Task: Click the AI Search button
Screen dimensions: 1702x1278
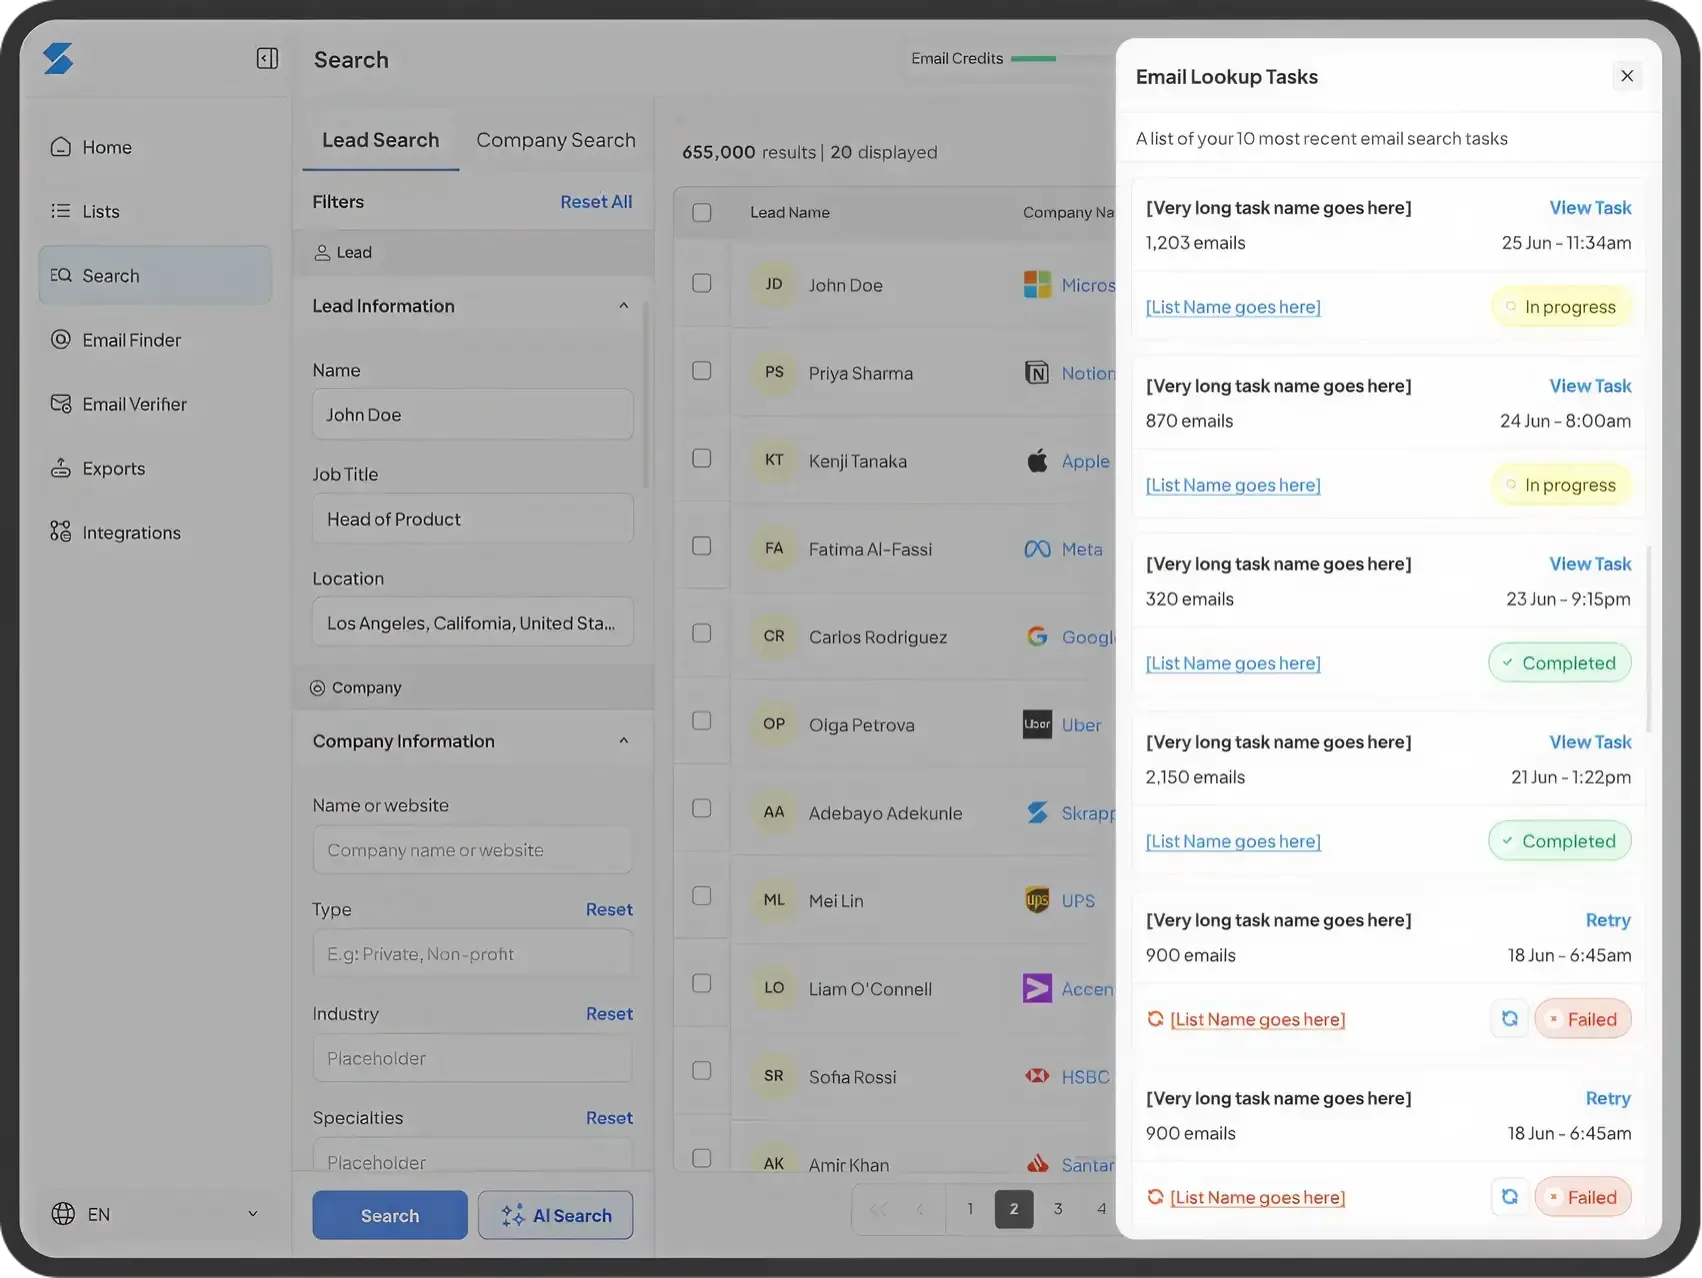Action: coord(555,1215)
